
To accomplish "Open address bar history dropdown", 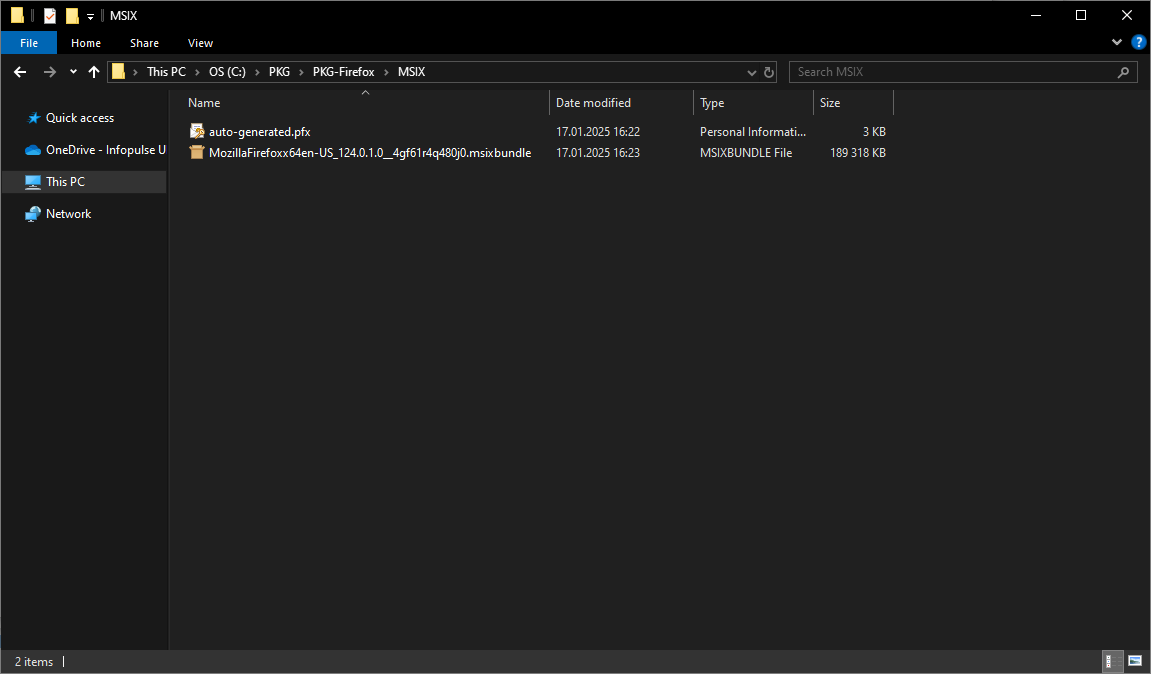I will pos(752,72).
